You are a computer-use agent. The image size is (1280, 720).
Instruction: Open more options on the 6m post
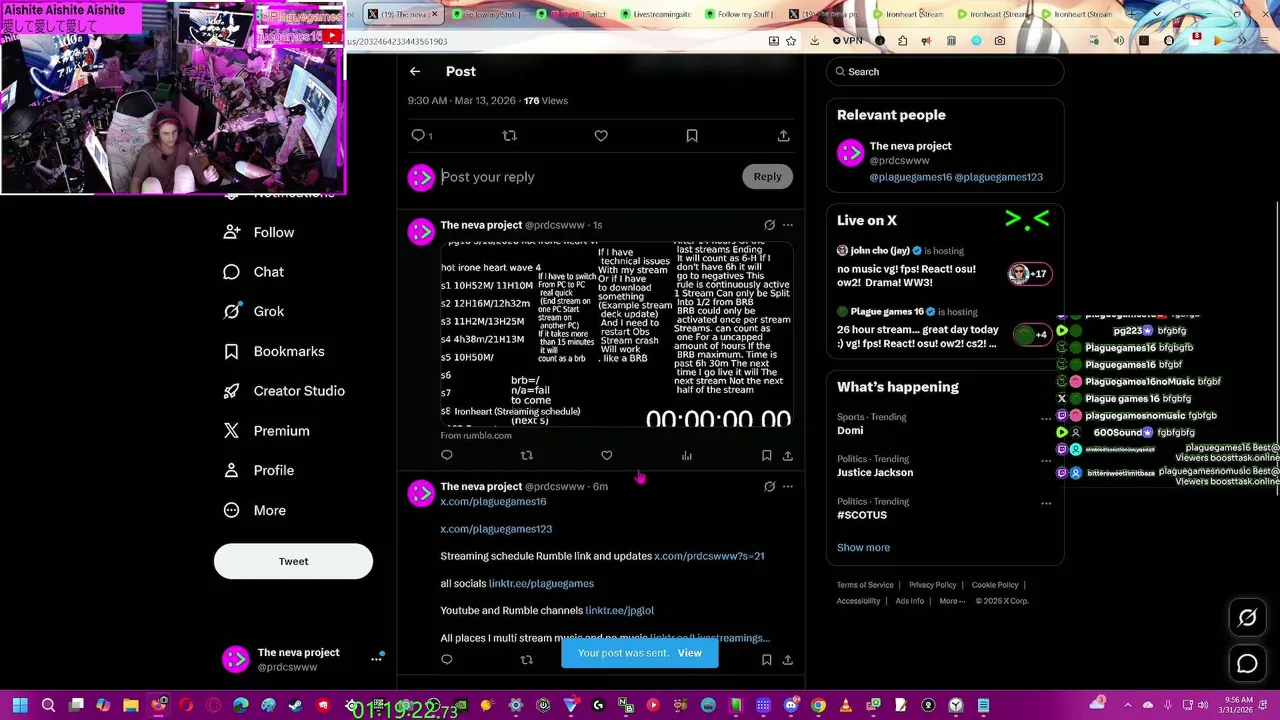pyautogui.click(x=788, y=487)
